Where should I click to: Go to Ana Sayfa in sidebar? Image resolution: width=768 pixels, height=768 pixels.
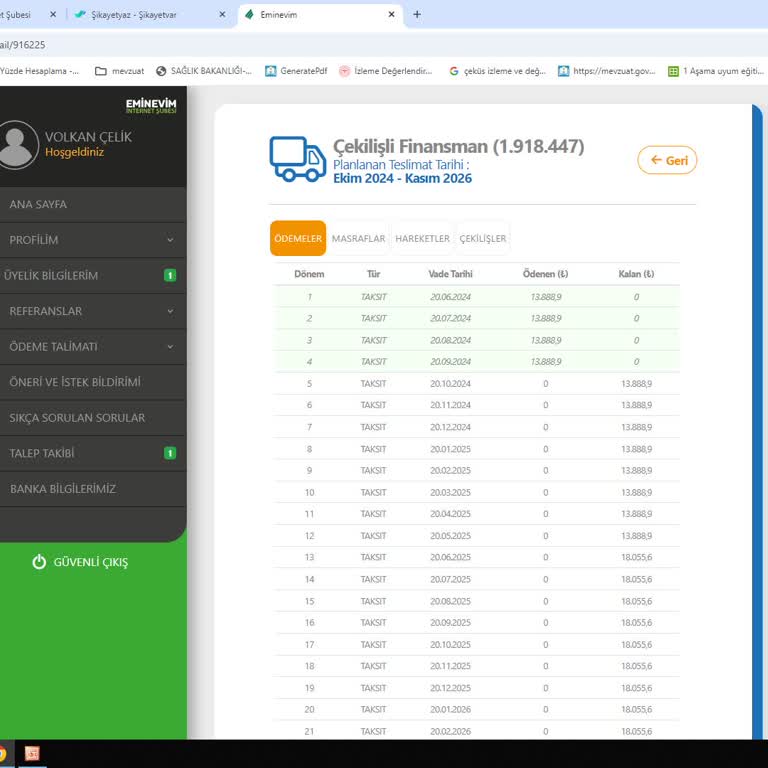click(x=38, y=204)
